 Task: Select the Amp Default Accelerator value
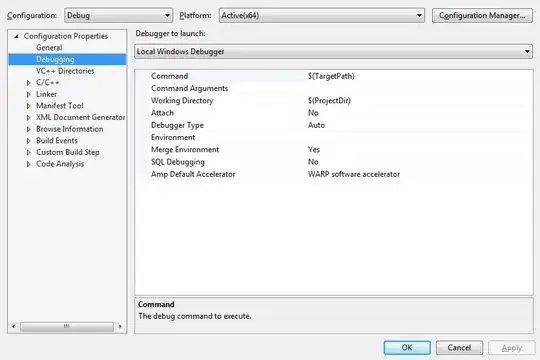point(354,174)
